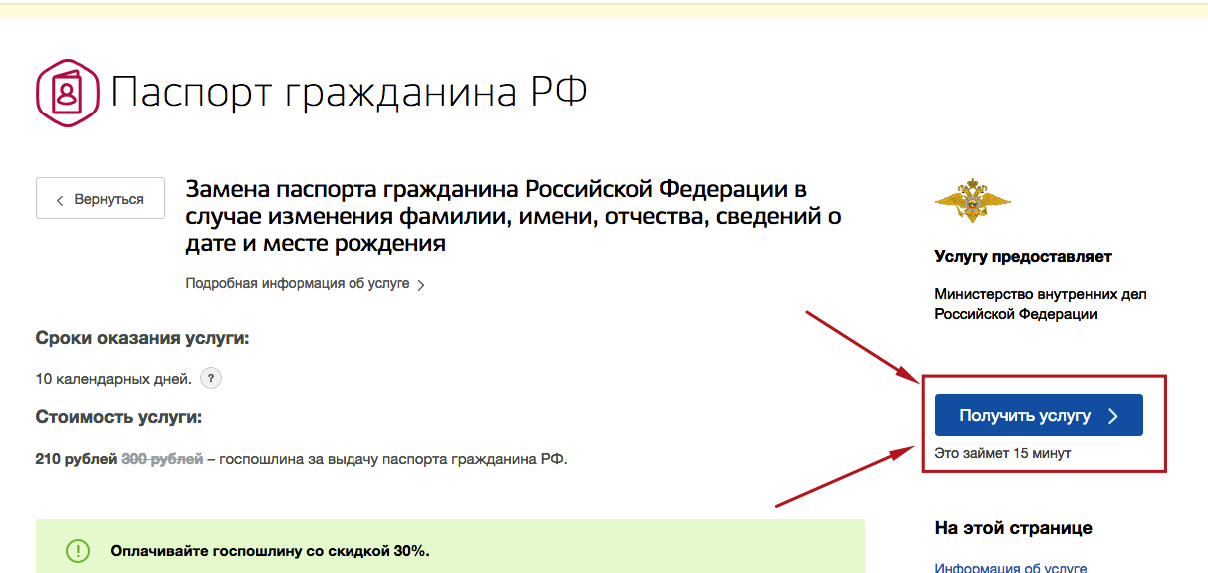Click the На этой странице heading
Screen dimensions: 1208x573
point(1013,528)
